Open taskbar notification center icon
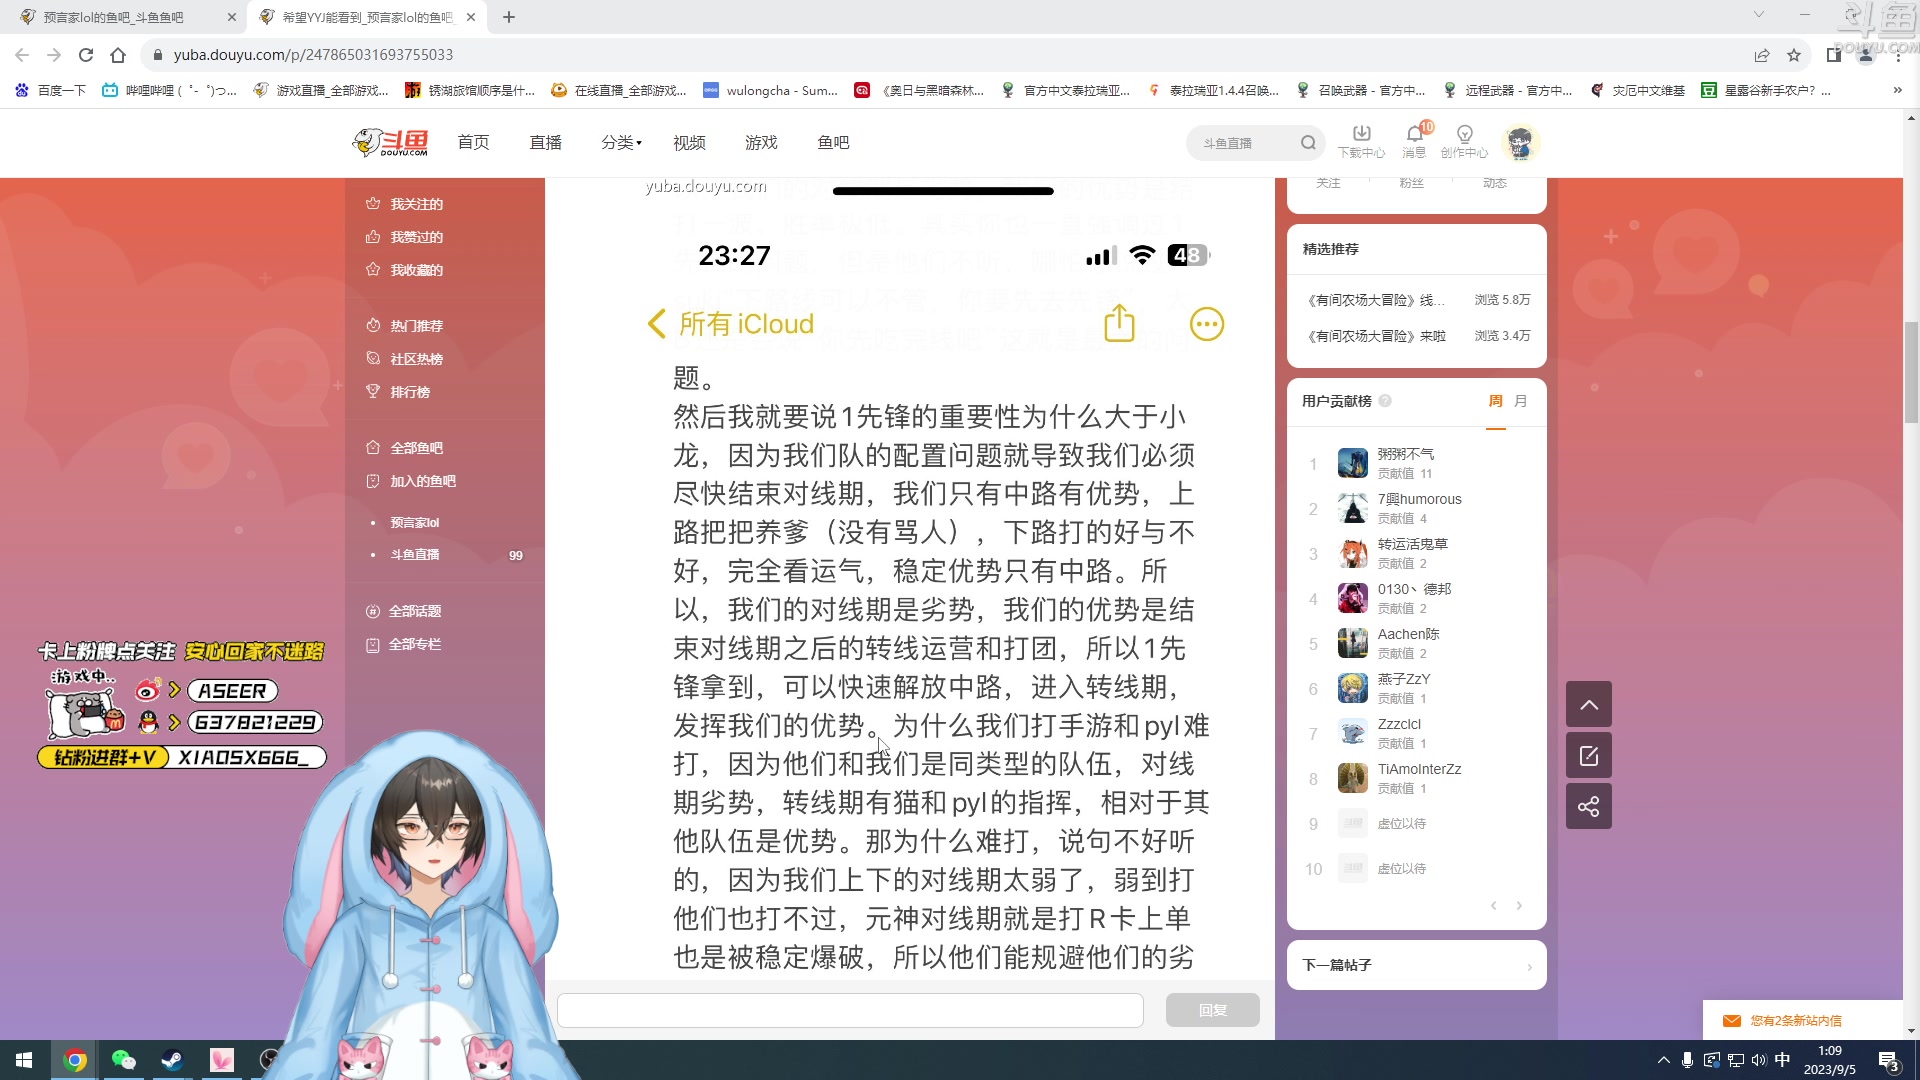The image size is (1920, 1080). [1889, 1060]
